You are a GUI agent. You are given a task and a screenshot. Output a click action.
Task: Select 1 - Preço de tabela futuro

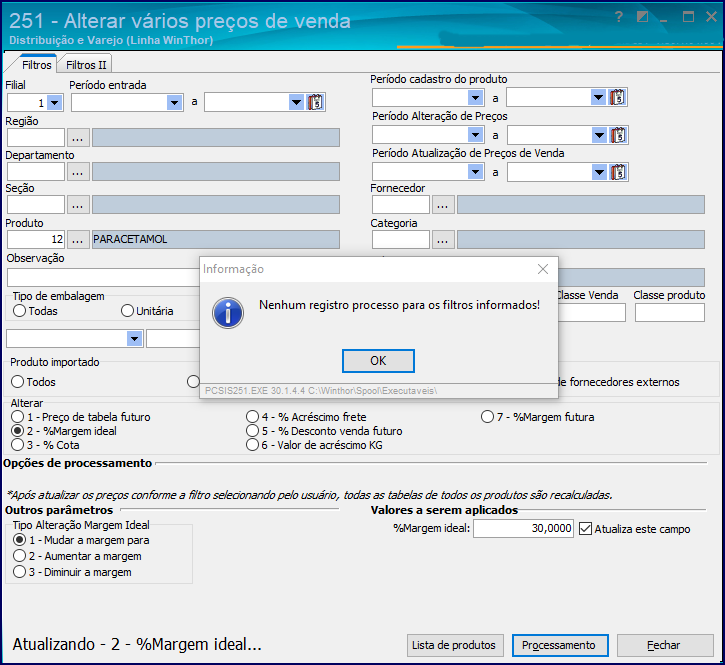tap(18, 417)
